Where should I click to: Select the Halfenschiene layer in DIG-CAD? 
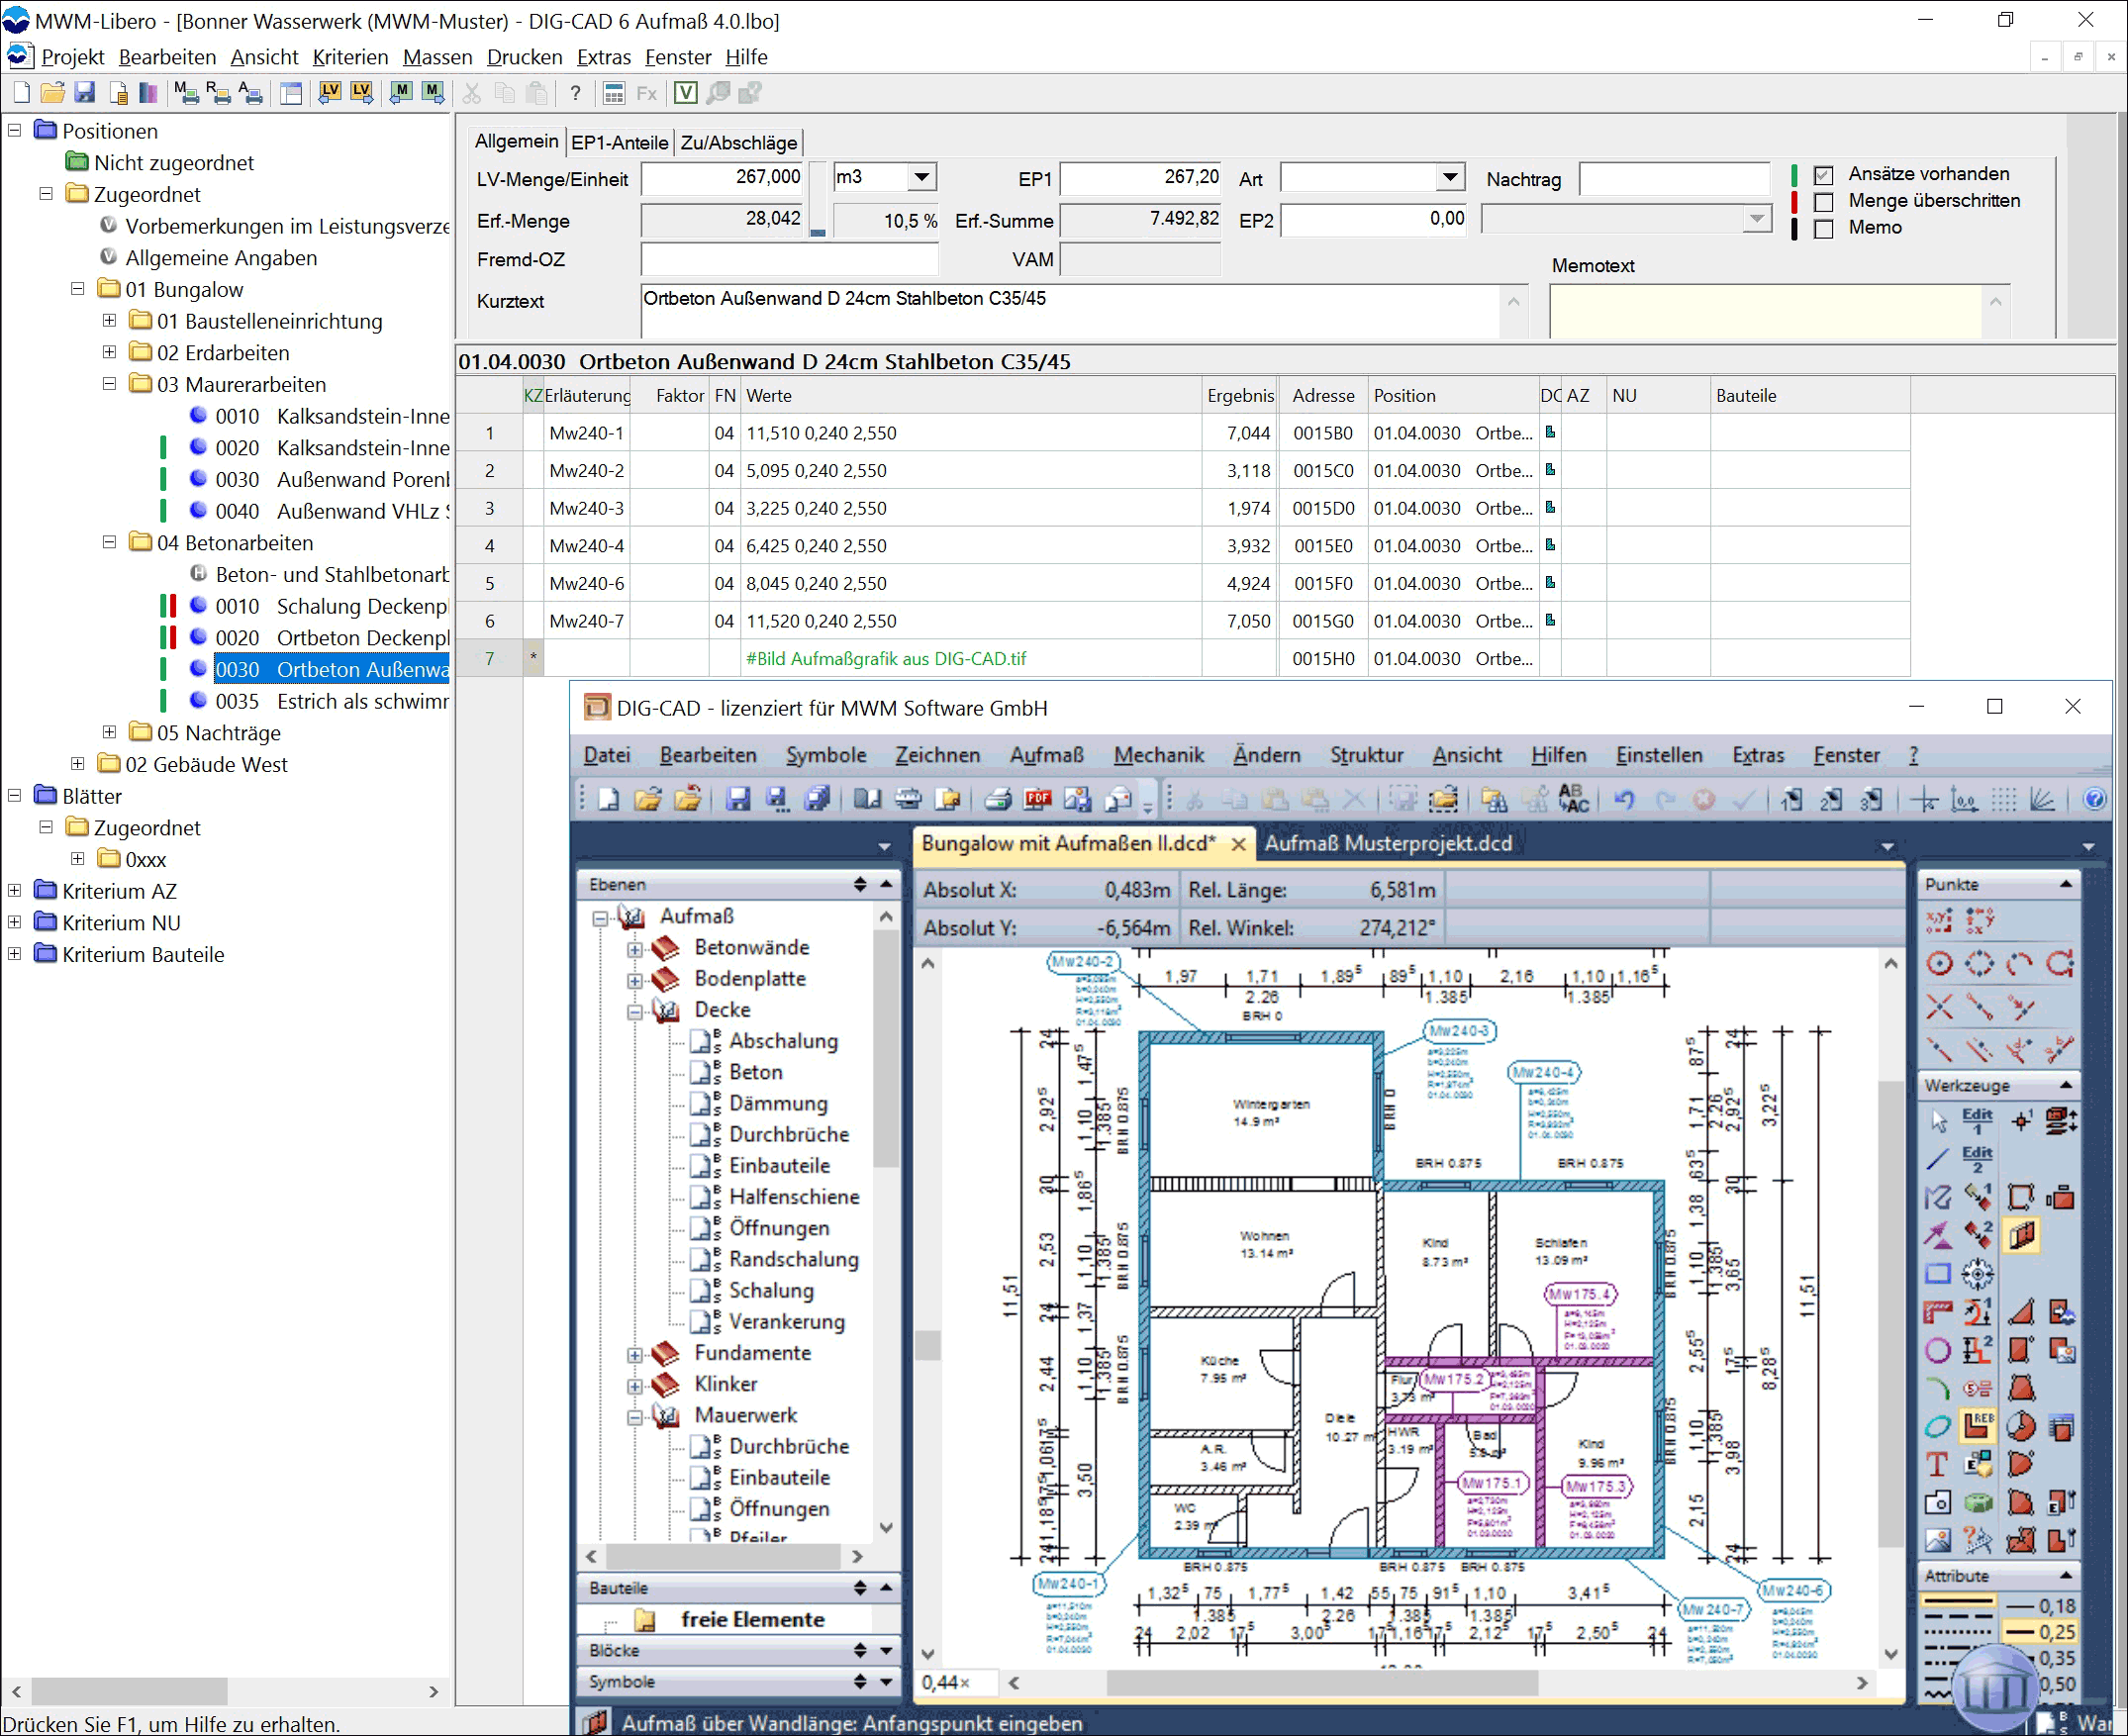[794, 1196]
